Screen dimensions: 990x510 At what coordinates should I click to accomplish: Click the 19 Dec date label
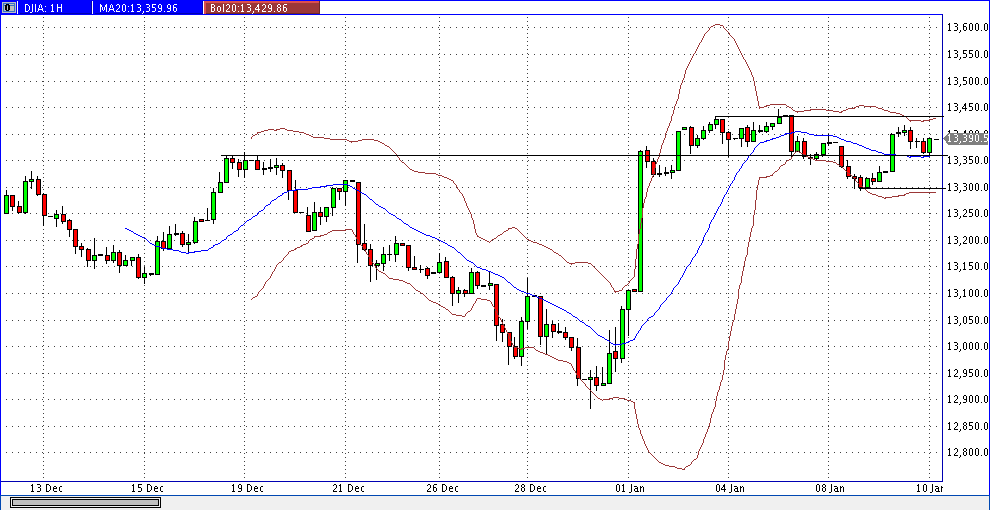click(246, 488)
